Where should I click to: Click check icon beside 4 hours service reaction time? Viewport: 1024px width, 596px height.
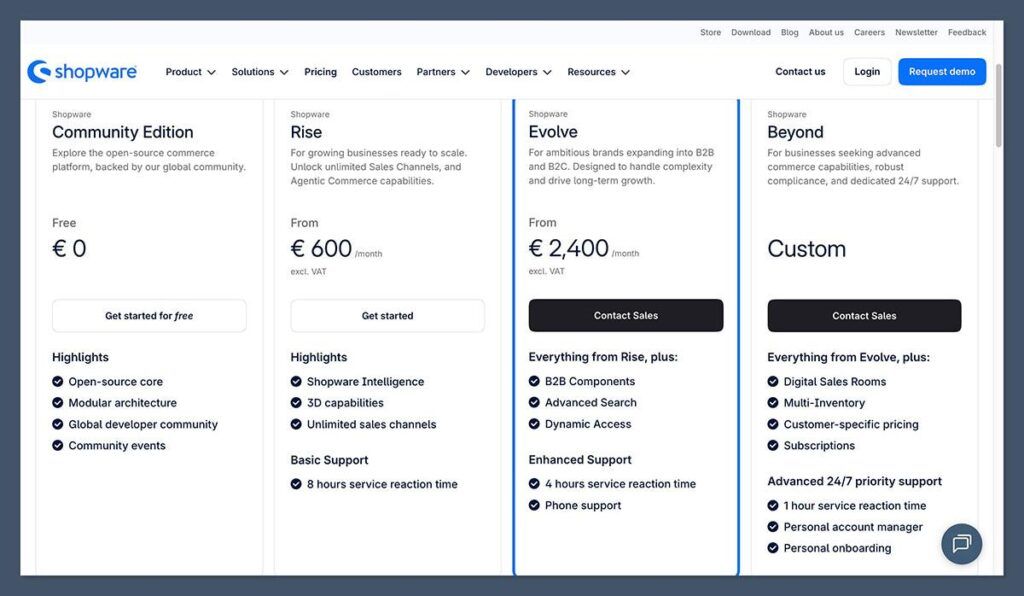tap(534, 484)
